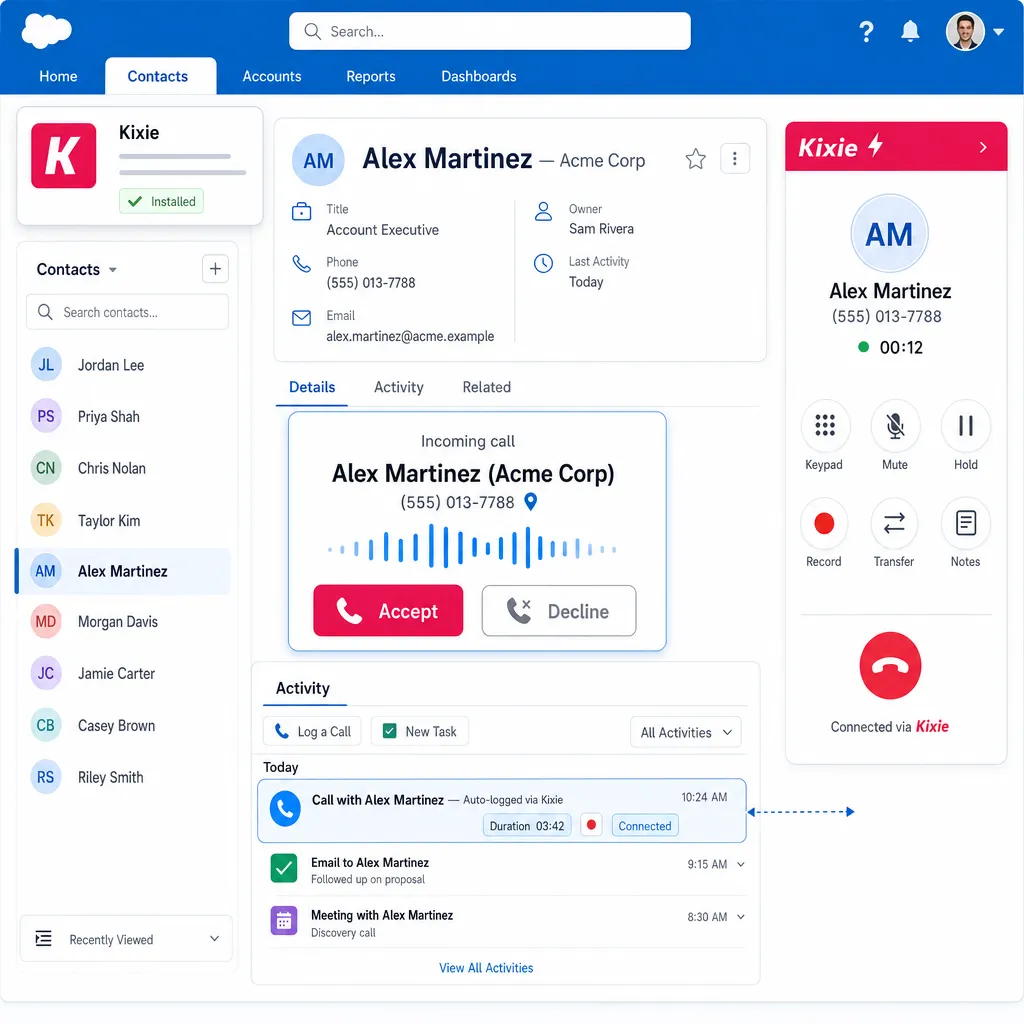Expand the Email to Alex Martinez entry

click(741, 865)
